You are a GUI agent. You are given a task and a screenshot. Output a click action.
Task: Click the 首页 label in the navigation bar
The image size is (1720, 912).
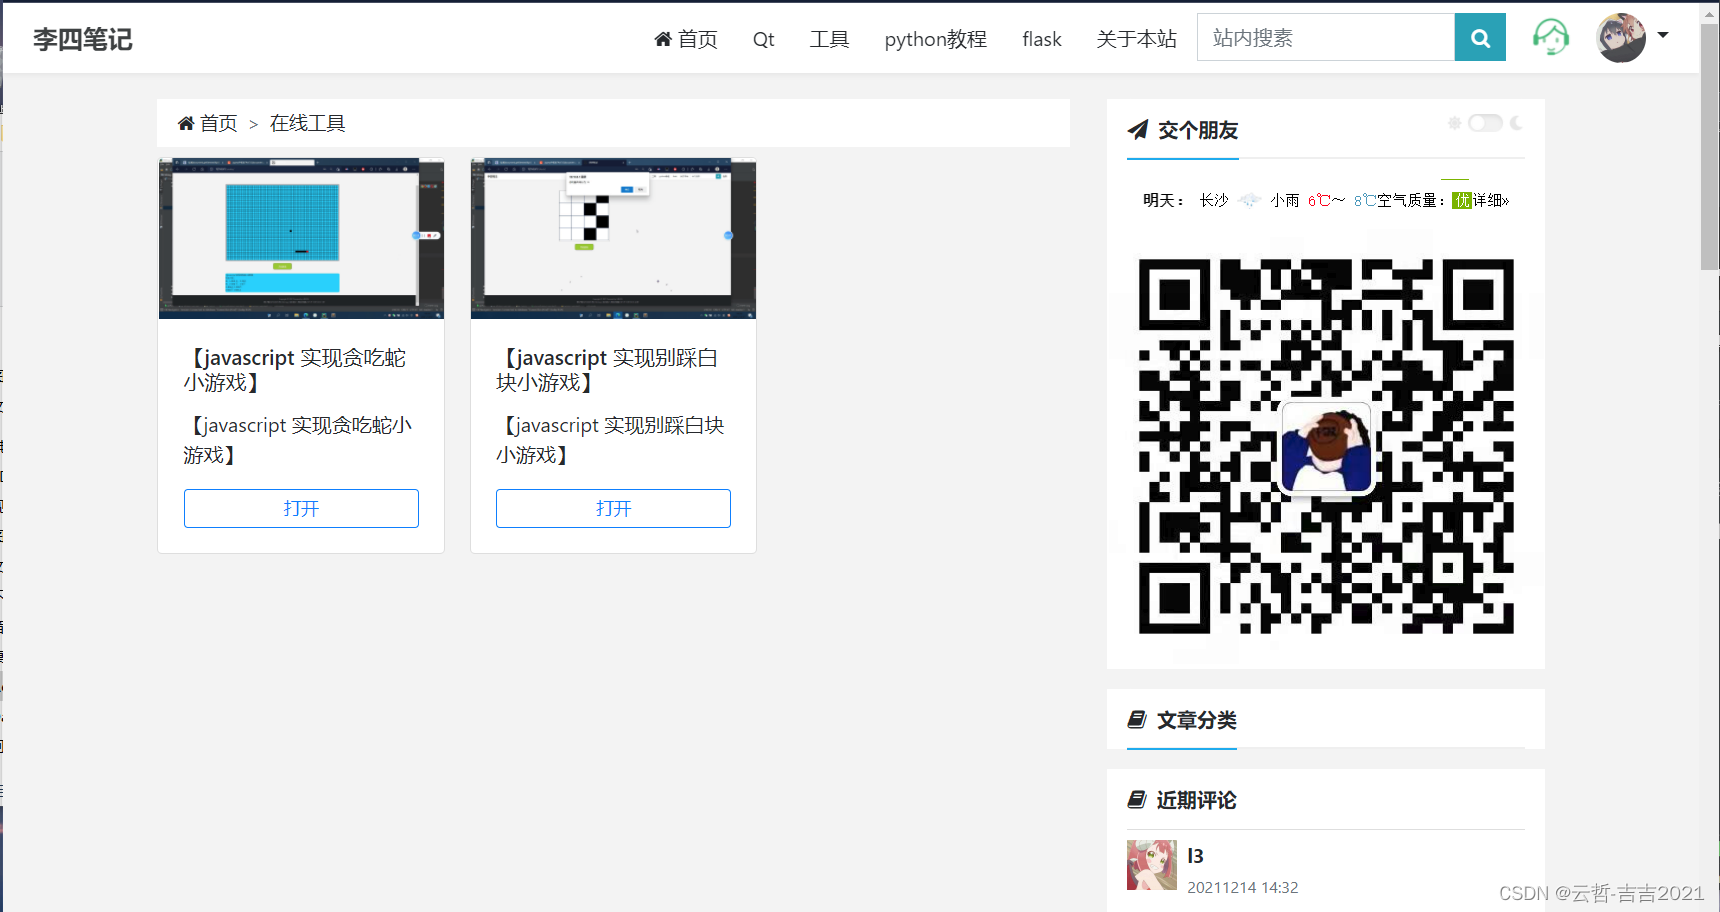(x=698, y=39)
